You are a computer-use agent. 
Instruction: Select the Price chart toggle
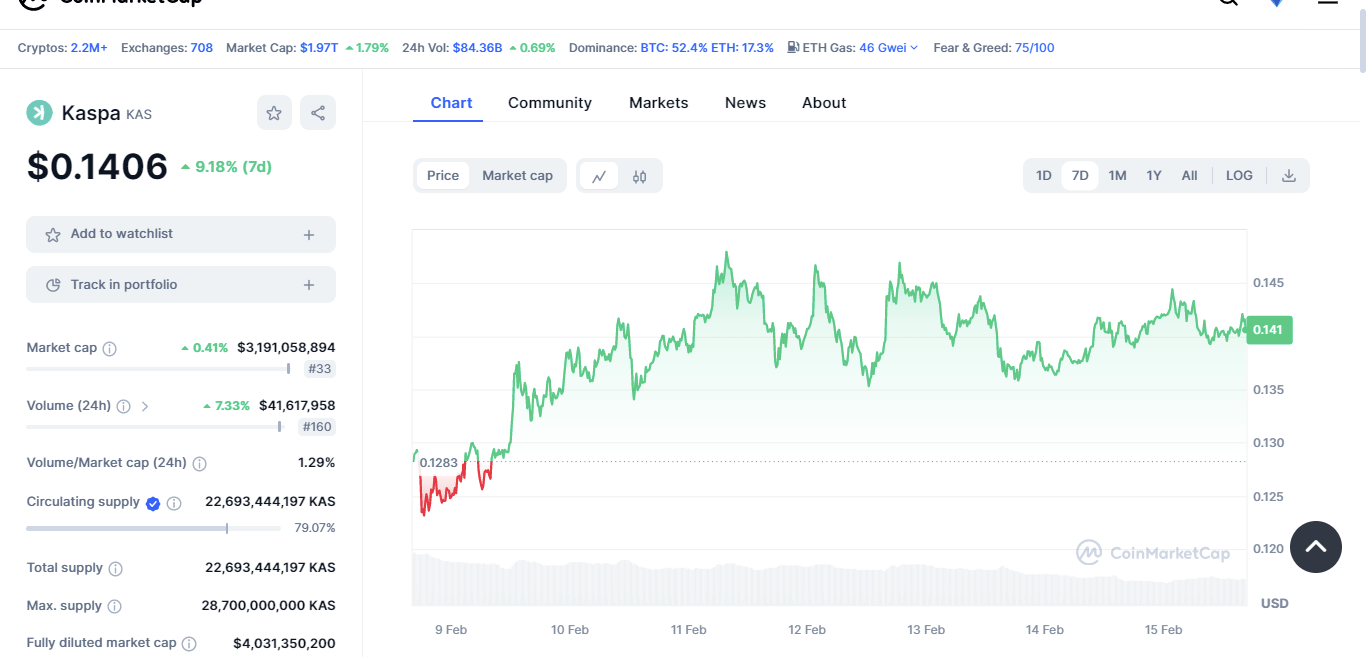[443, 176]
